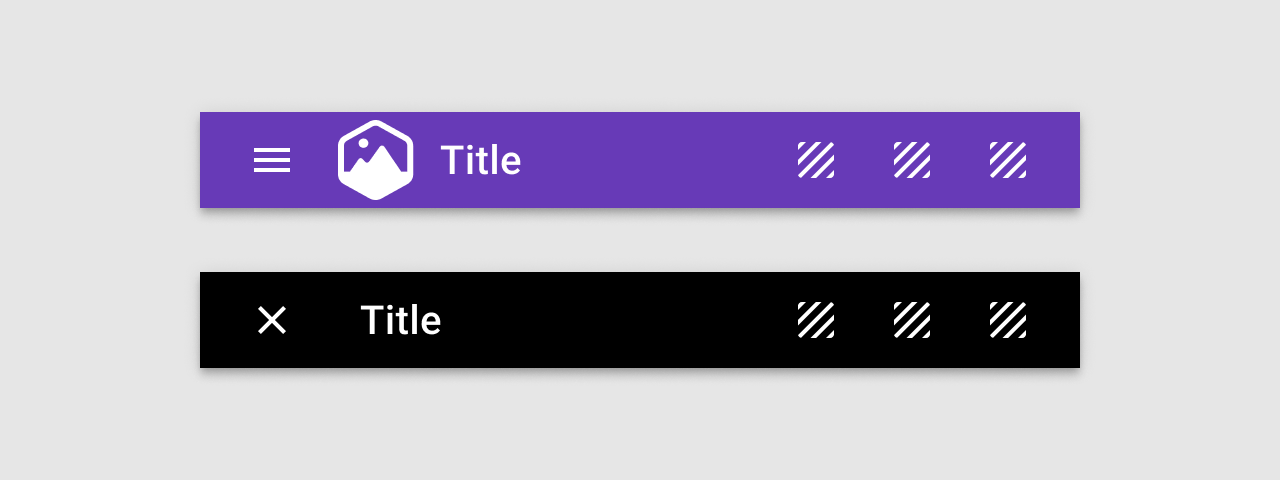Click the Title text in the purple bar

click(x=481, y=161)
